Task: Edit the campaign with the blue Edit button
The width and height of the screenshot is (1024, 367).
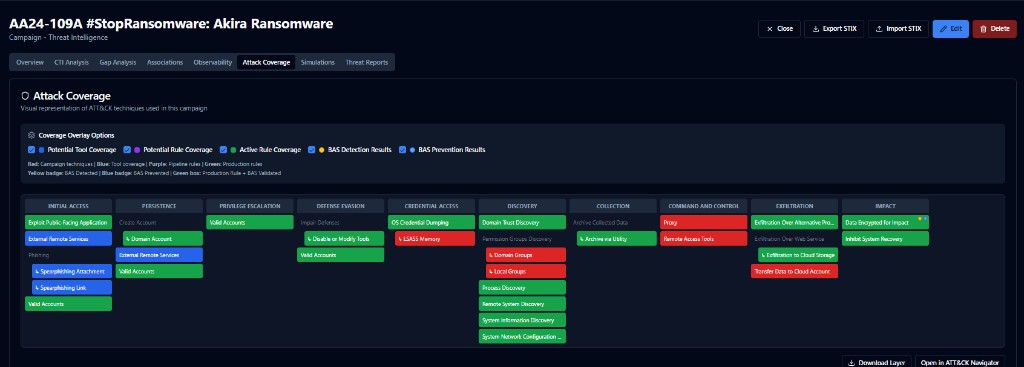Action: pos(950,29)
